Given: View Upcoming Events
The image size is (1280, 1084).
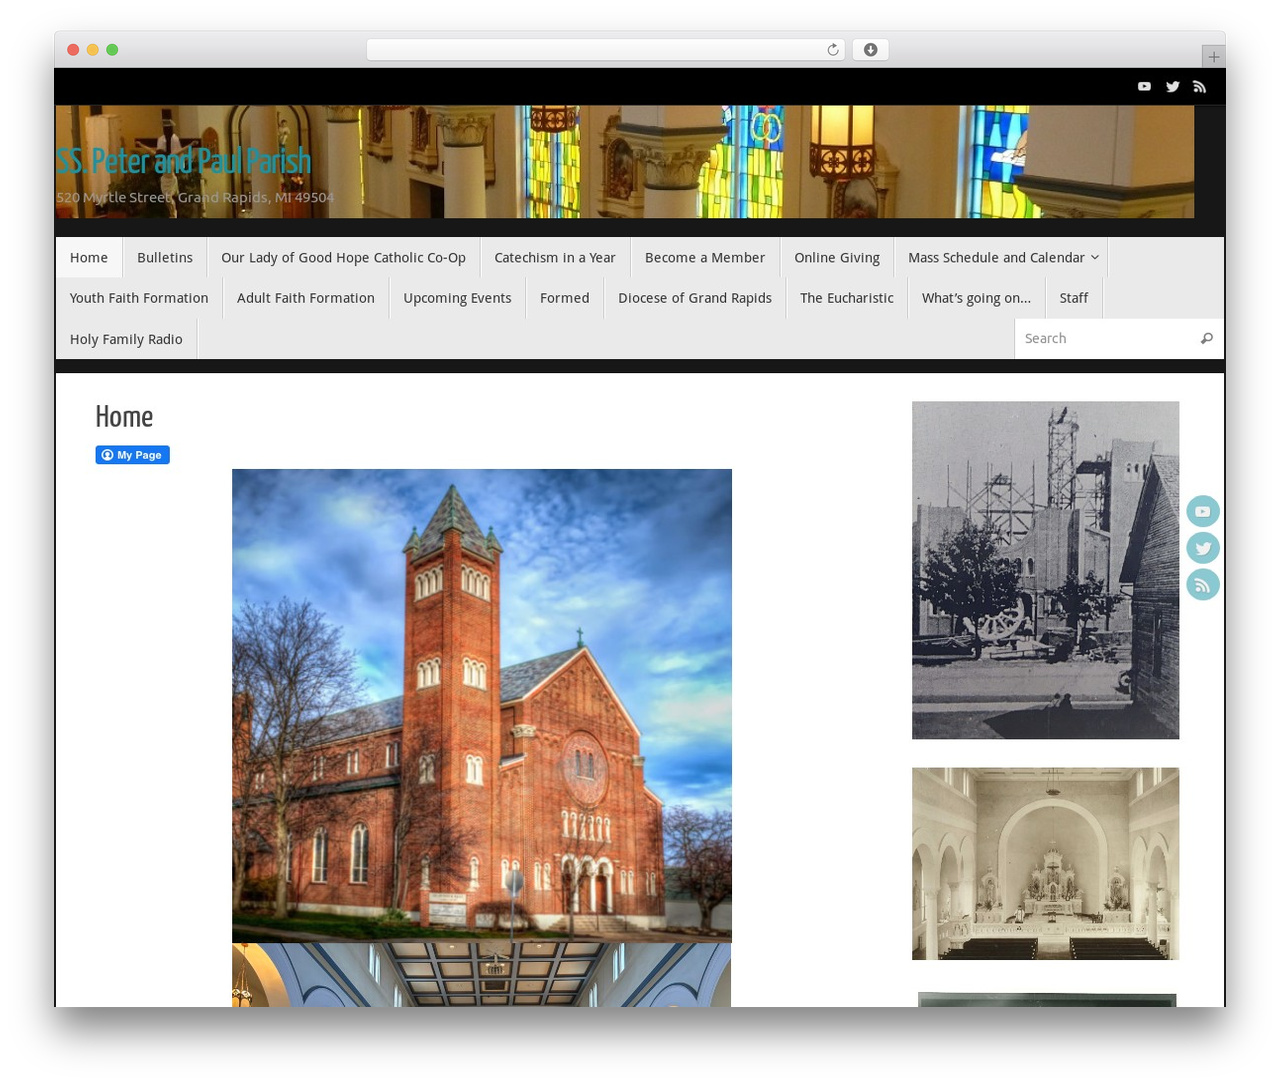Looking at the screenshot, I should (457, 298).
